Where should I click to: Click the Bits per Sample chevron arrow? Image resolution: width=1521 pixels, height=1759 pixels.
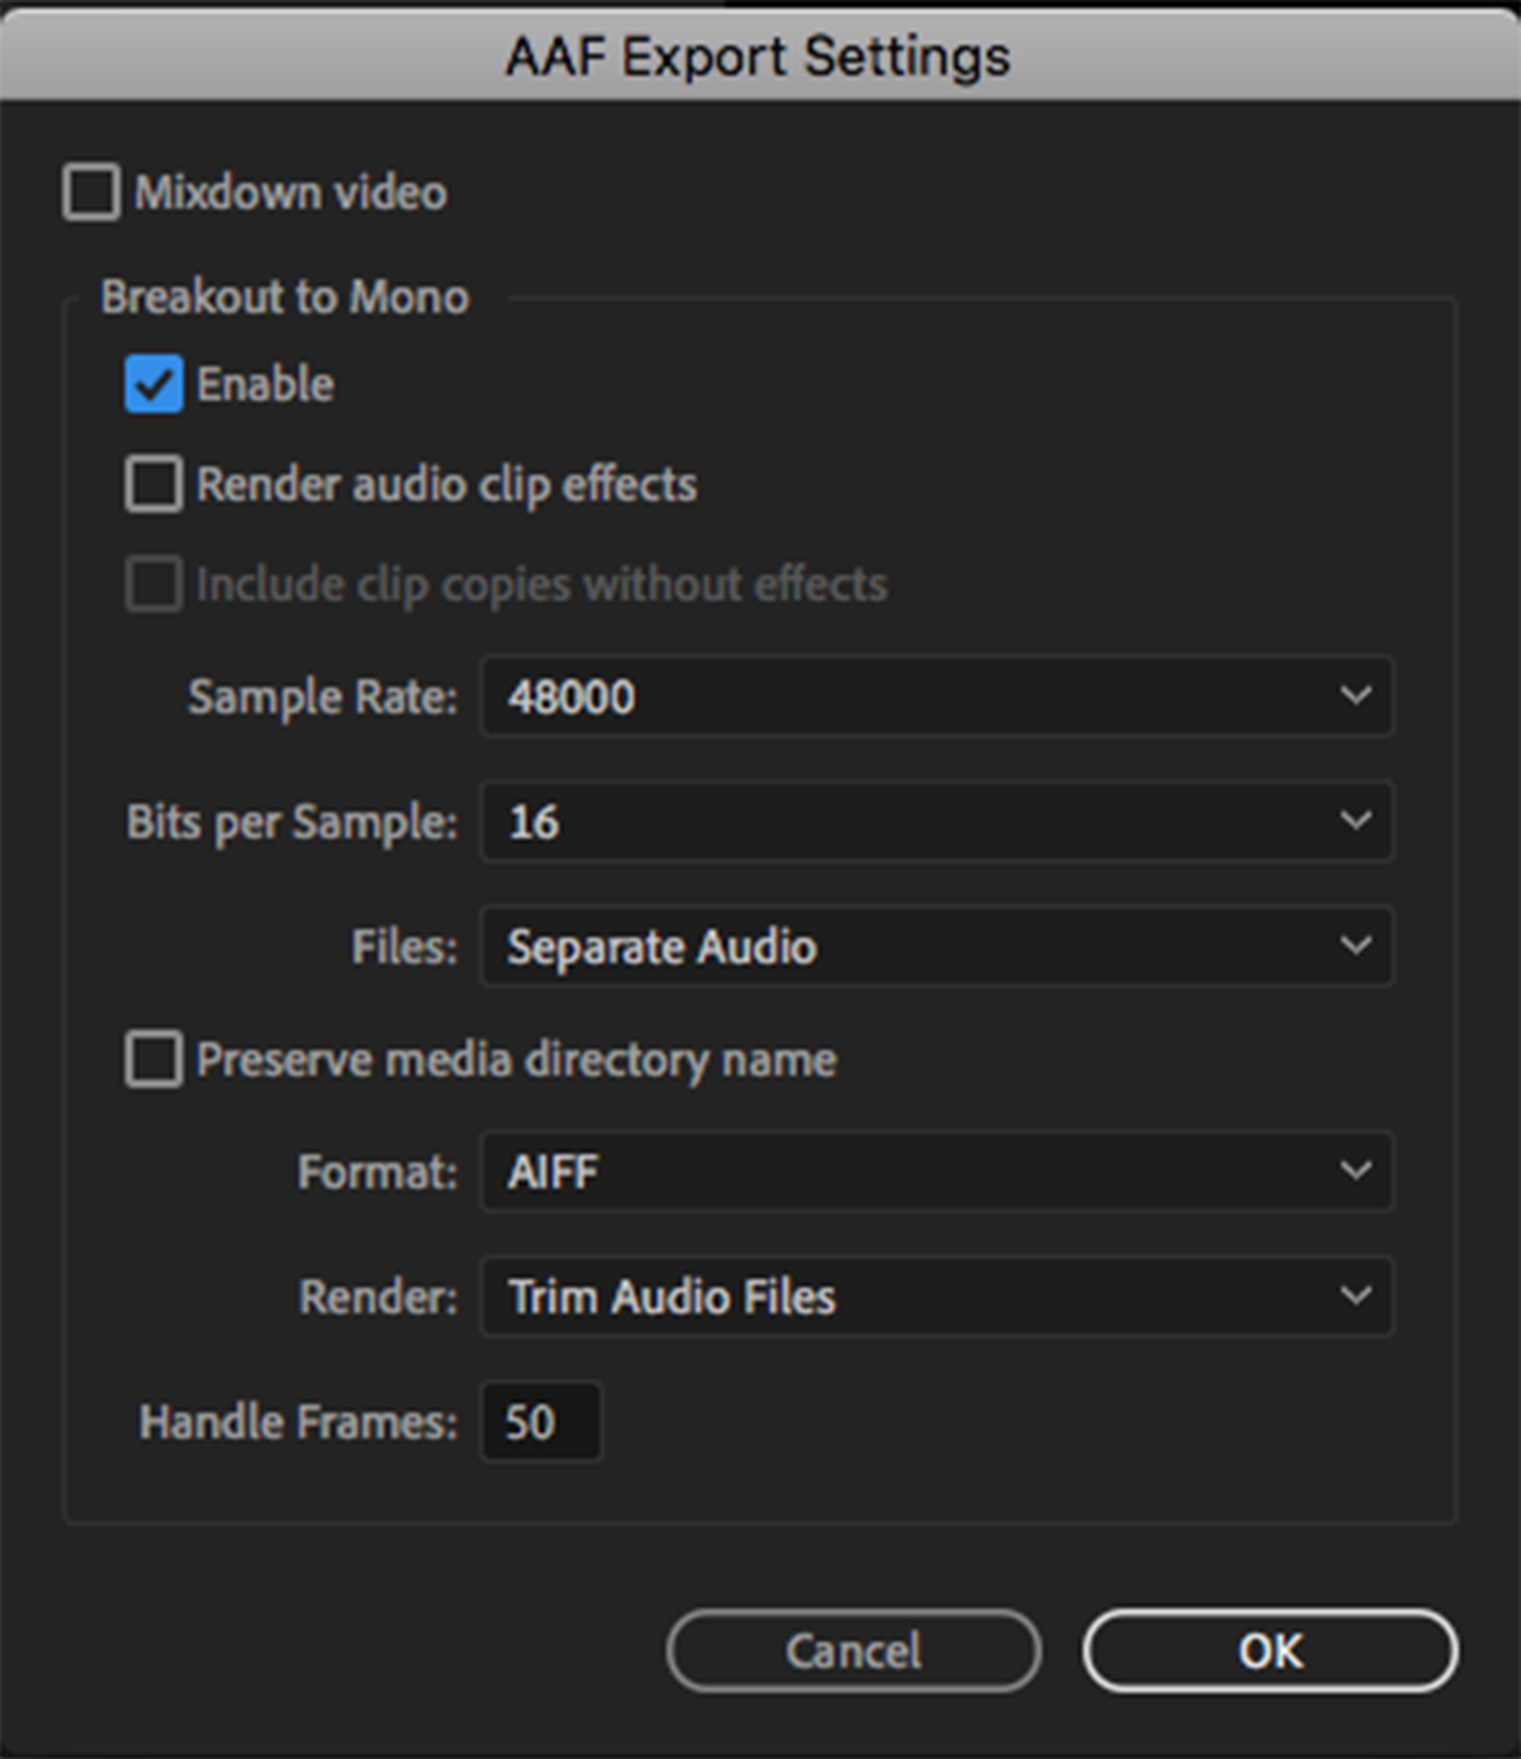pyautogui.click(x=1355, y=821)
